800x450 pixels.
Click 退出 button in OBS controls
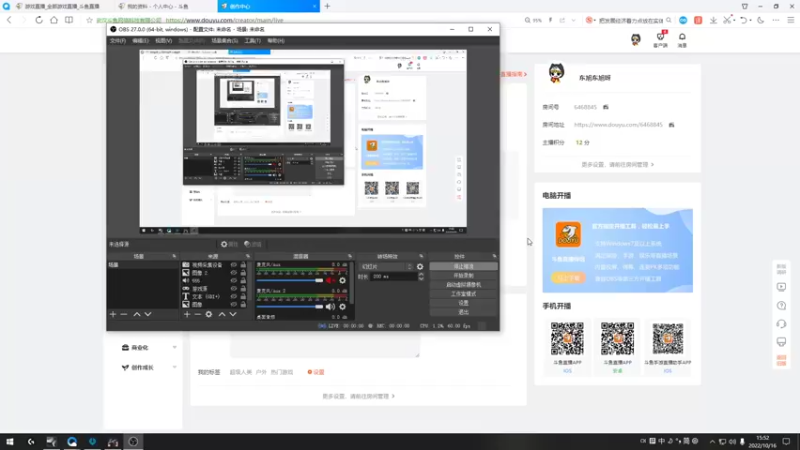463,312
